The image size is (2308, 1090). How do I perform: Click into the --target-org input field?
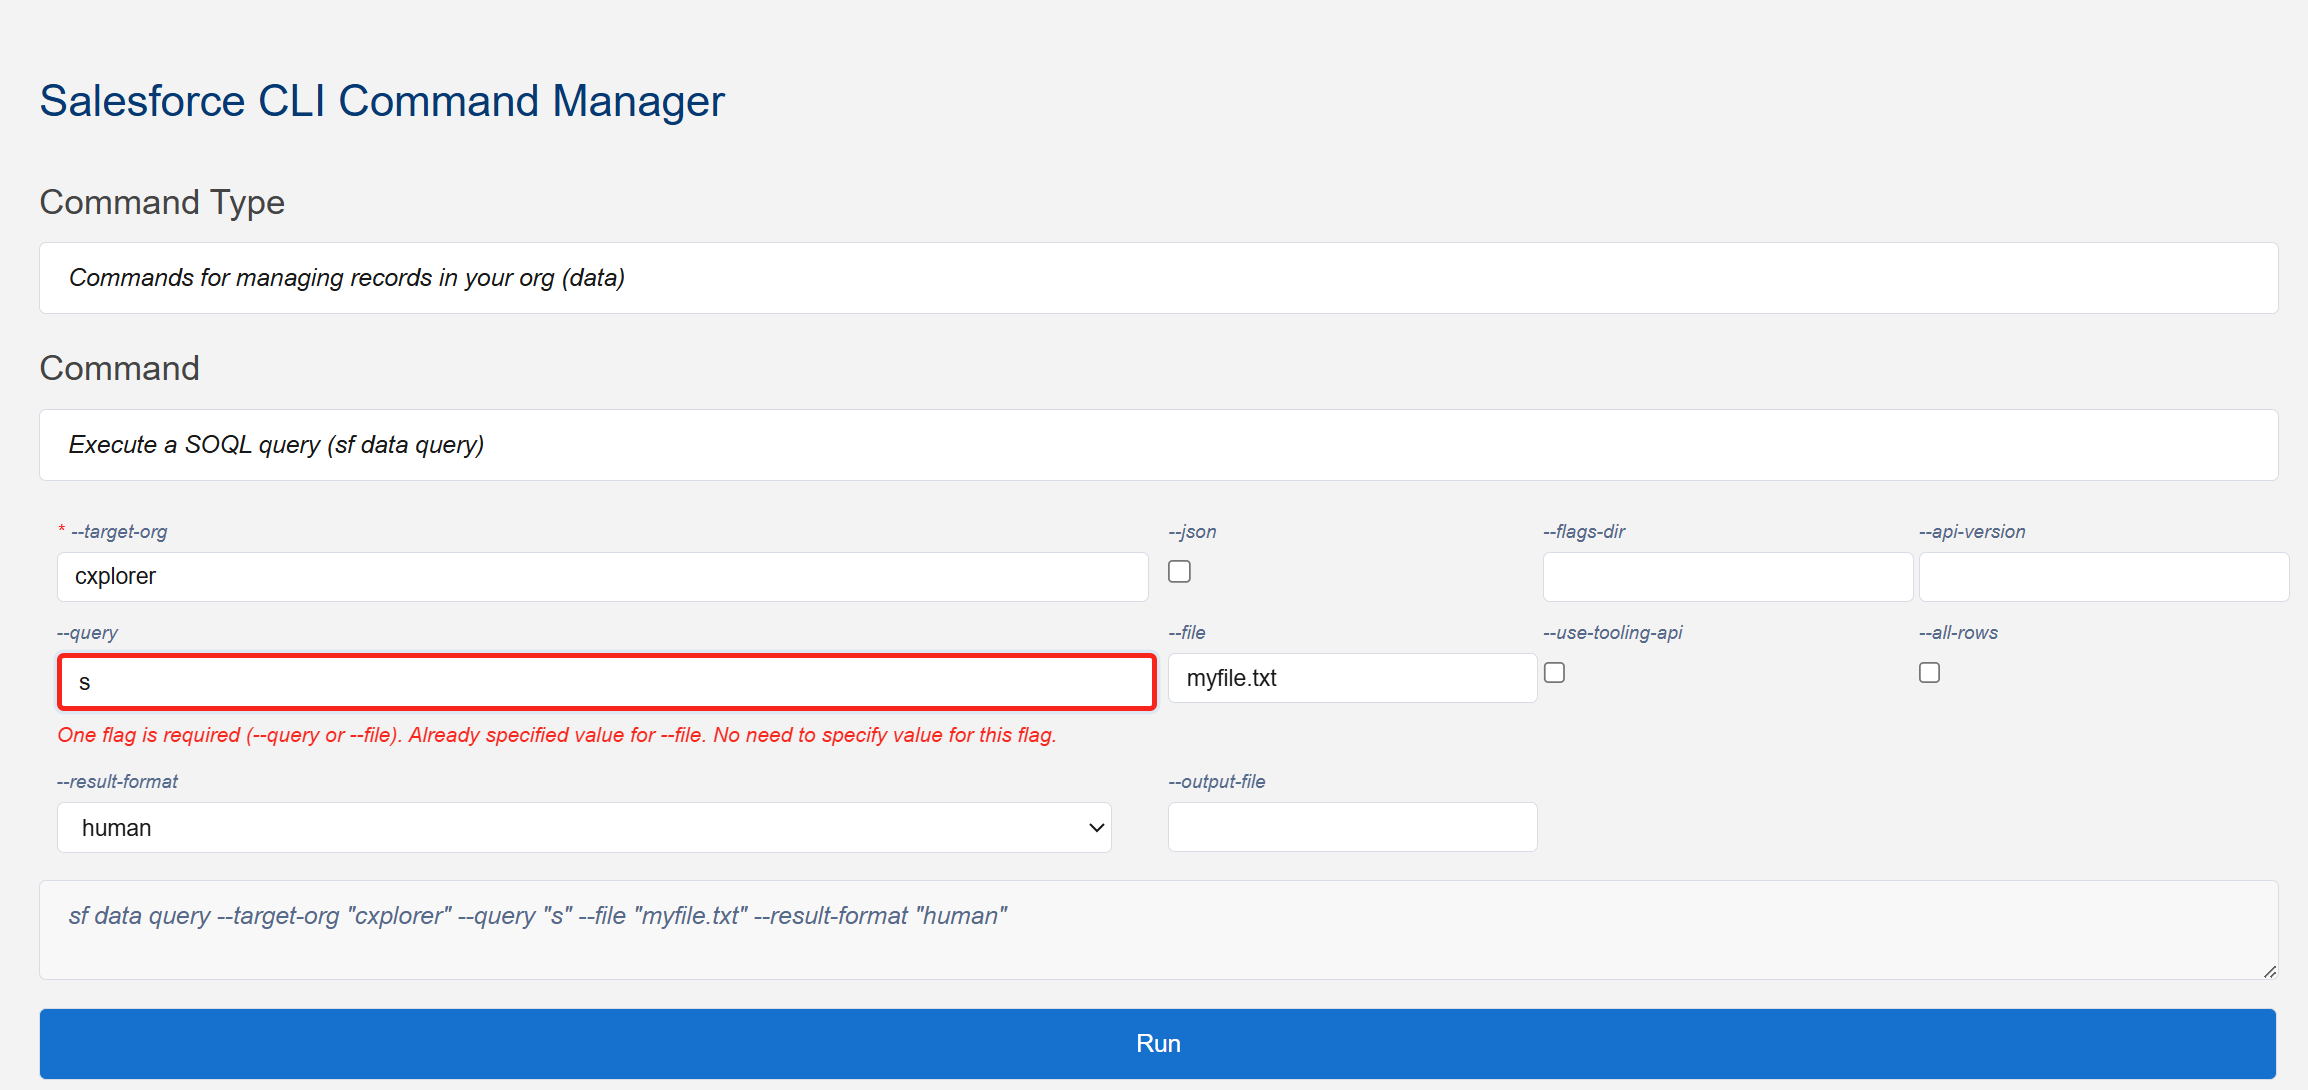click(x=602, y=577)
